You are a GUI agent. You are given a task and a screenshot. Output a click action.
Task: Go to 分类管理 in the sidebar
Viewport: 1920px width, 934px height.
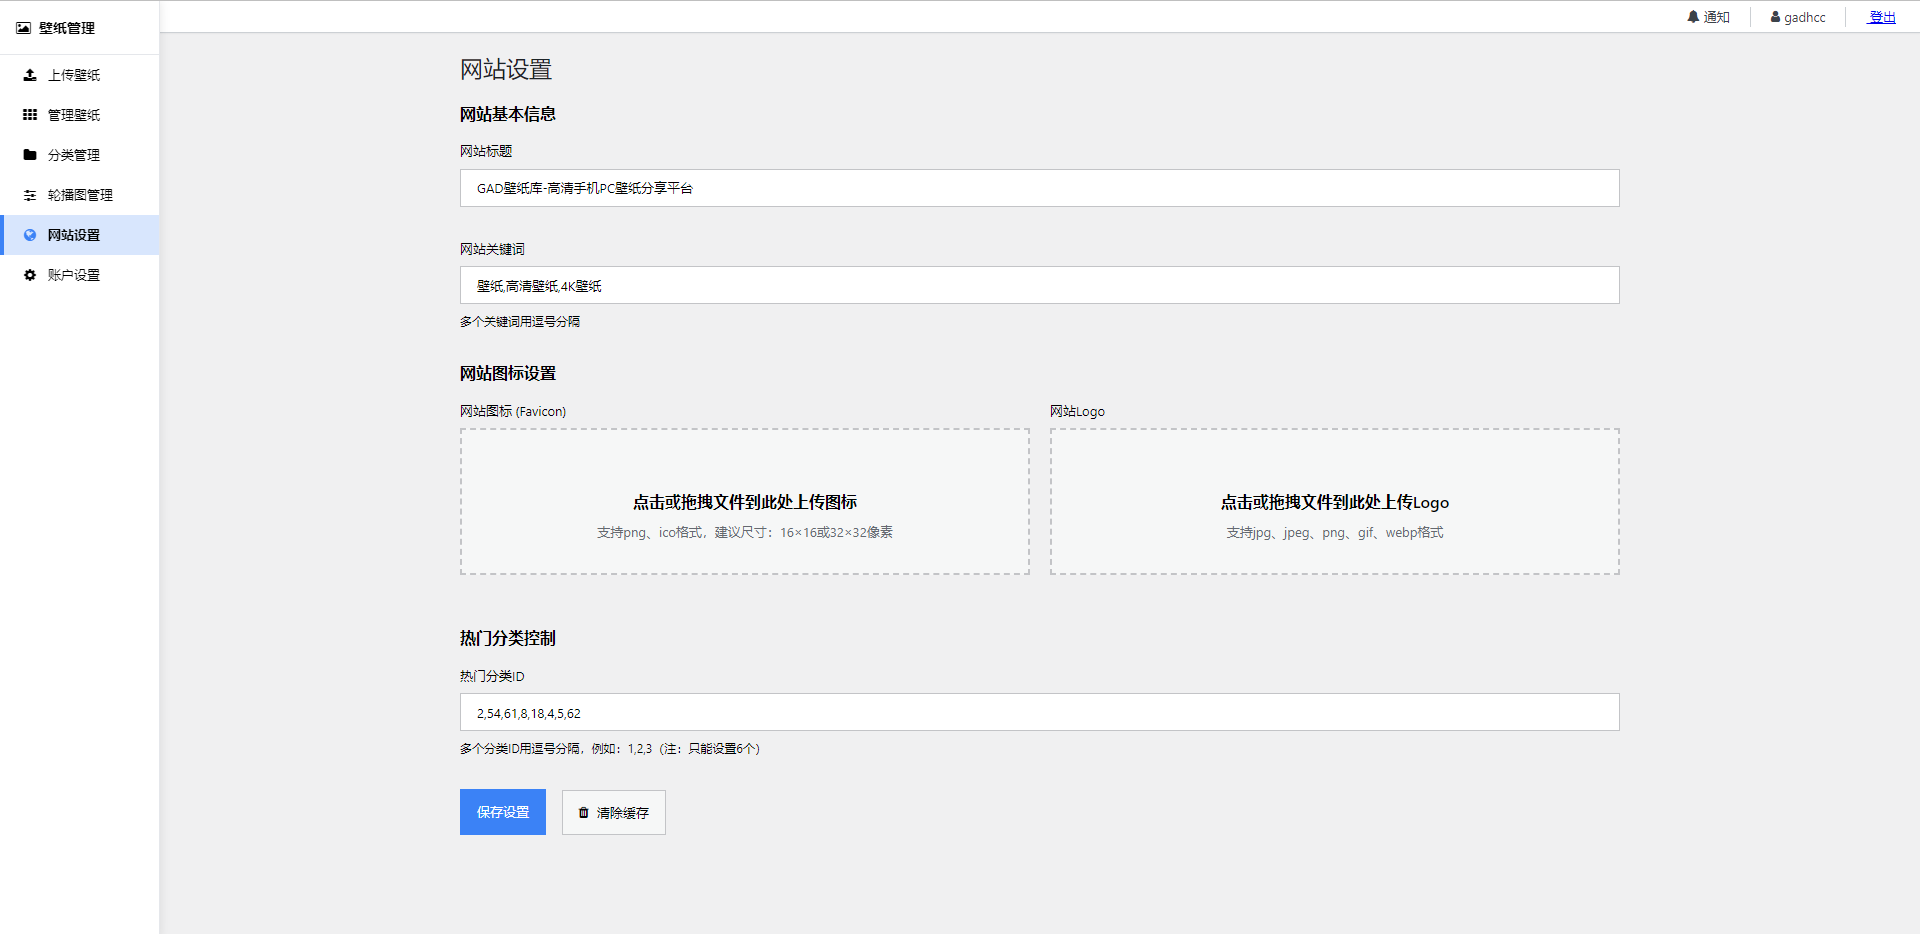[x=74, y=155]
